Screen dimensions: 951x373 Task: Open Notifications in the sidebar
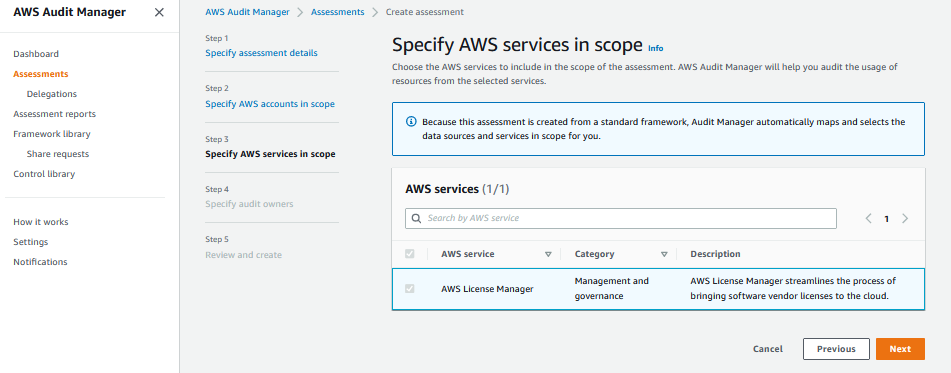pos(40,262)
